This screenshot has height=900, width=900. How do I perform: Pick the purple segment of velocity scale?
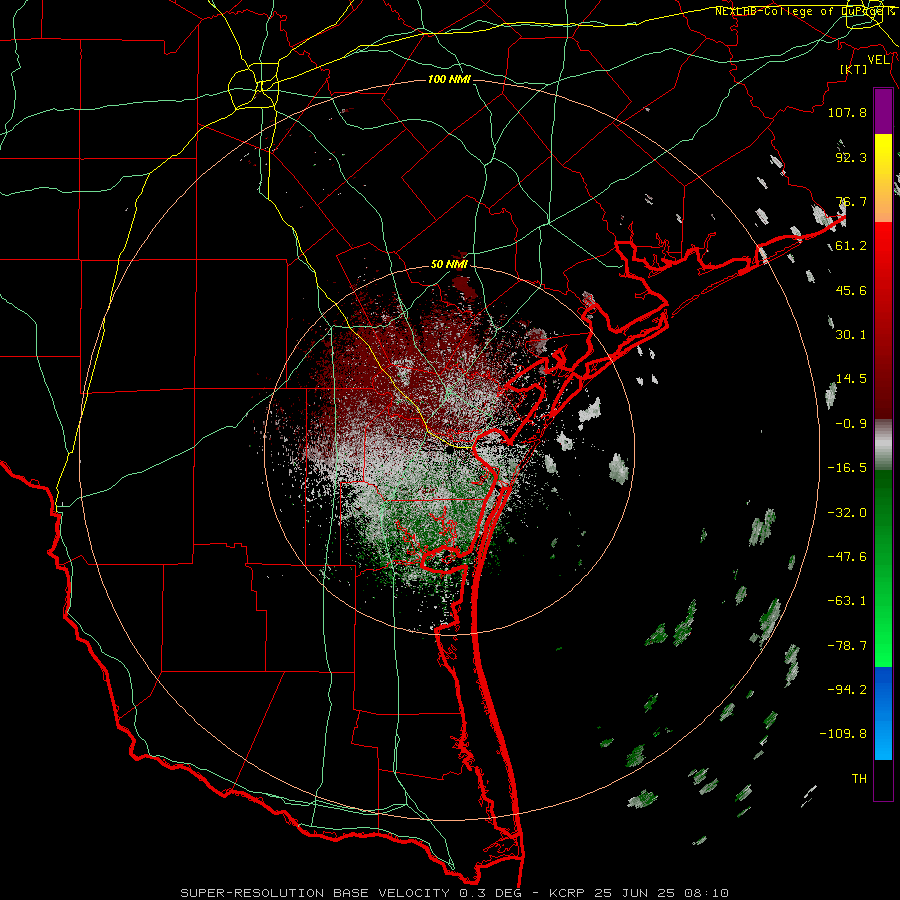point(883,111)
